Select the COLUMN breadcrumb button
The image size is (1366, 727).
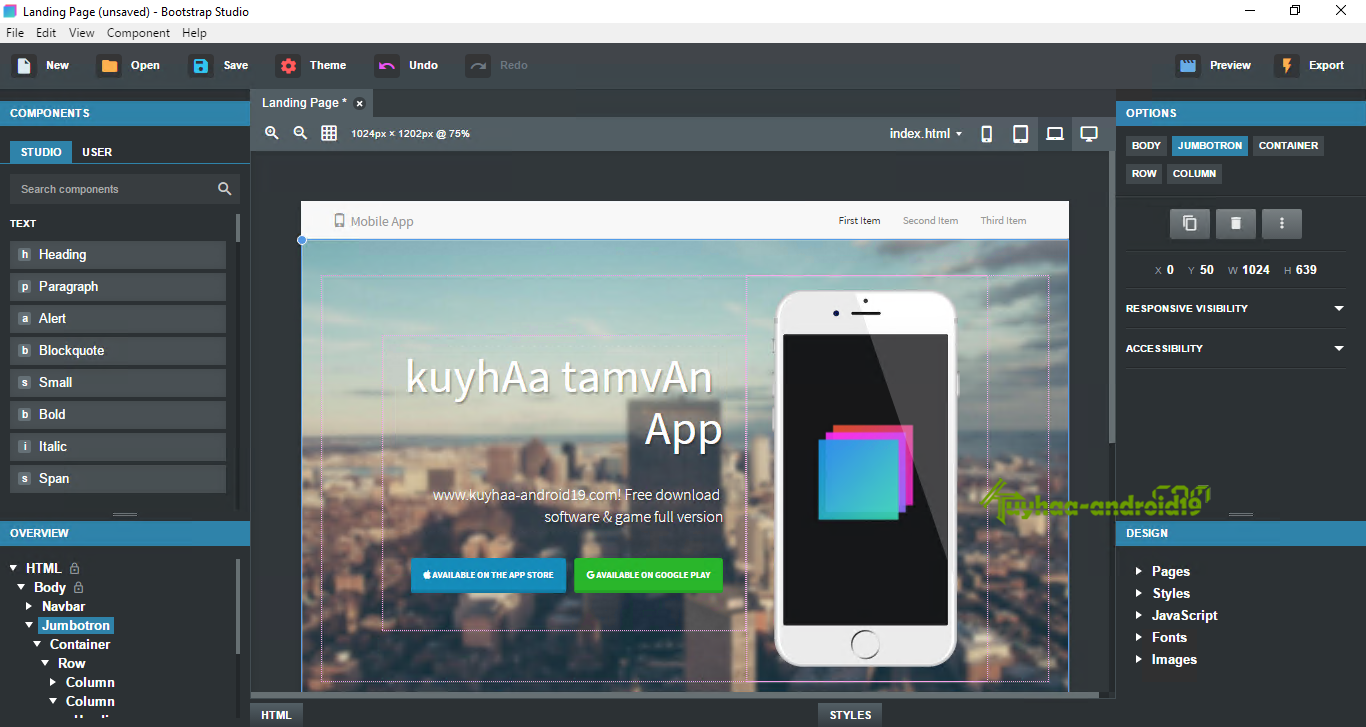point(1194,174)
